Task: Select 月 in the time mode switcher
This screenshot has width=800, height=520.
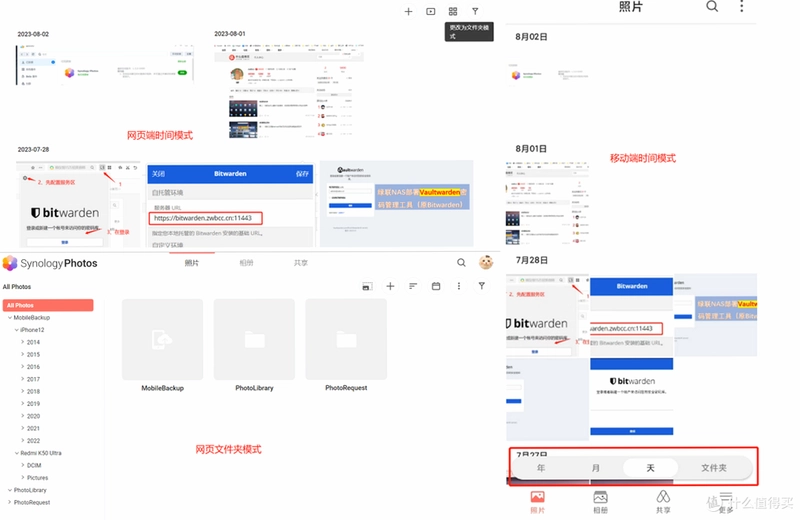Action: pos(595,468)
